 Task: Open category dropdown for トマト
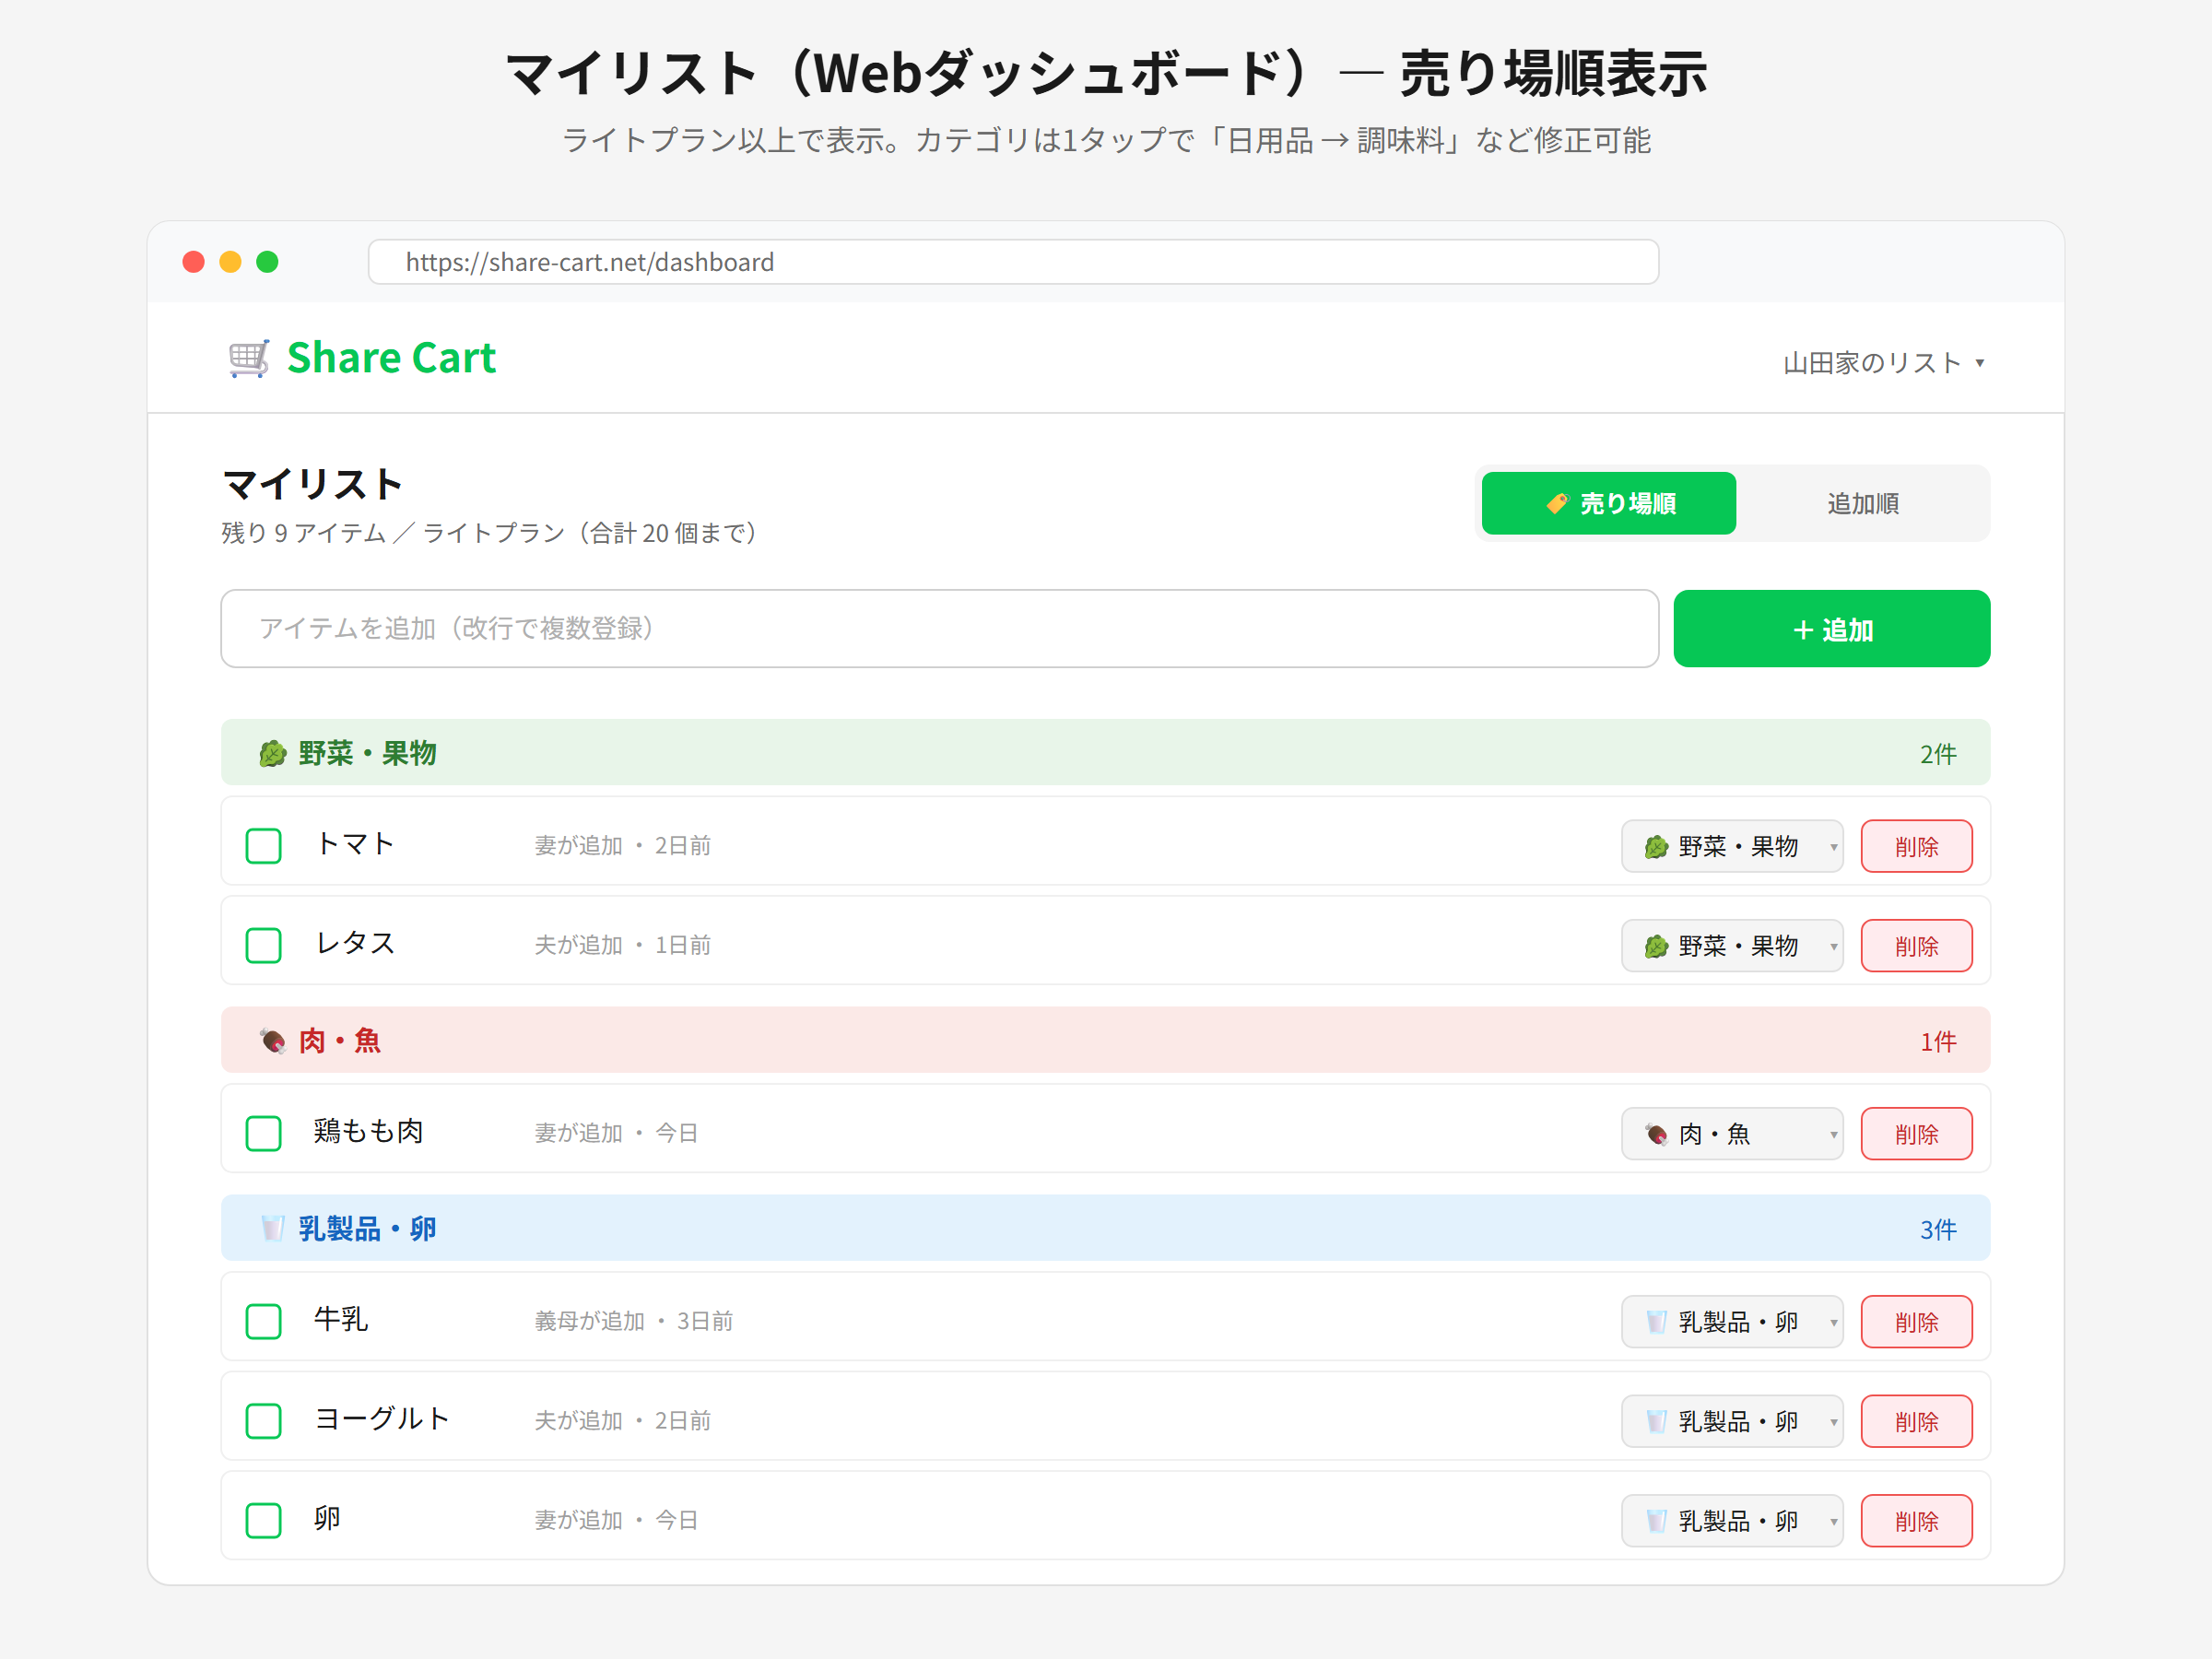[1732, 846]
